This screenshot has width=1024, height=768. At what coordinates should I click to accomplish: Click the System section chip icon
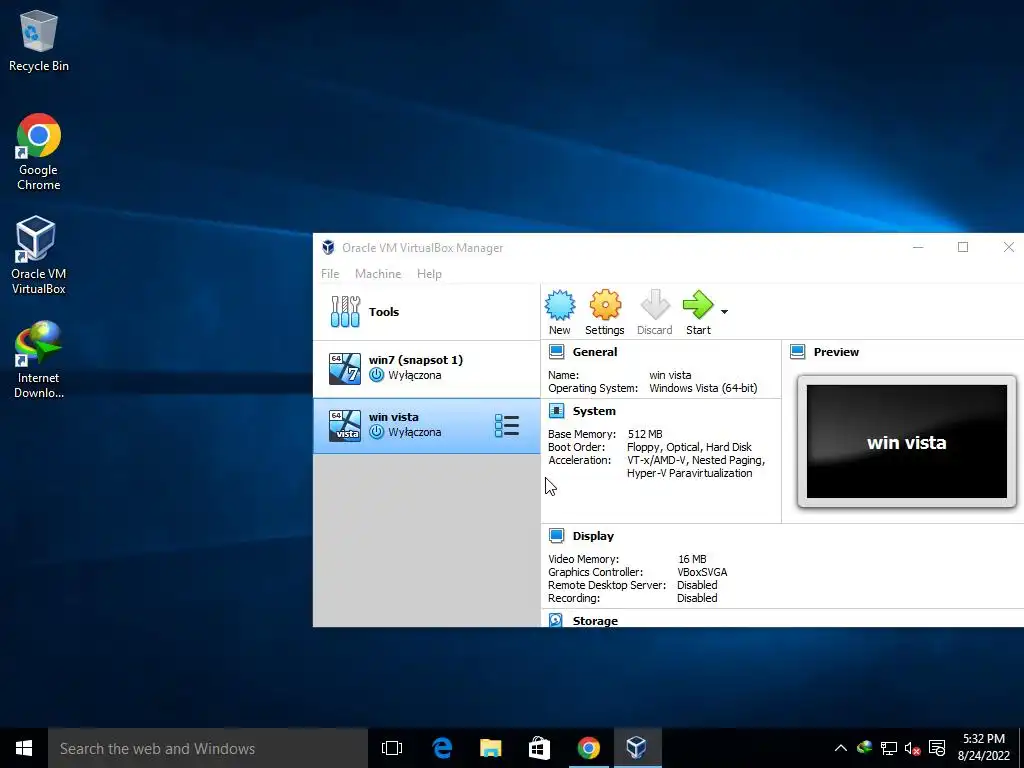[556, 411]
